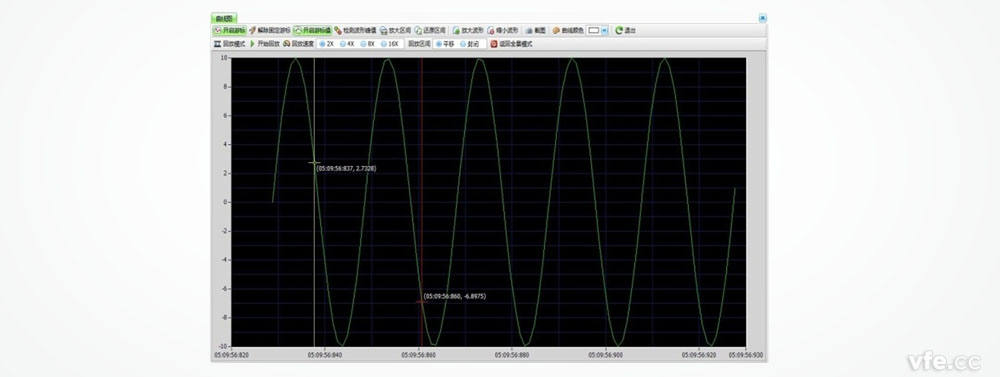Start playback with 开始回放 button
The height and width of the screenshot is (377, 1000).
(x=264, y=44)
